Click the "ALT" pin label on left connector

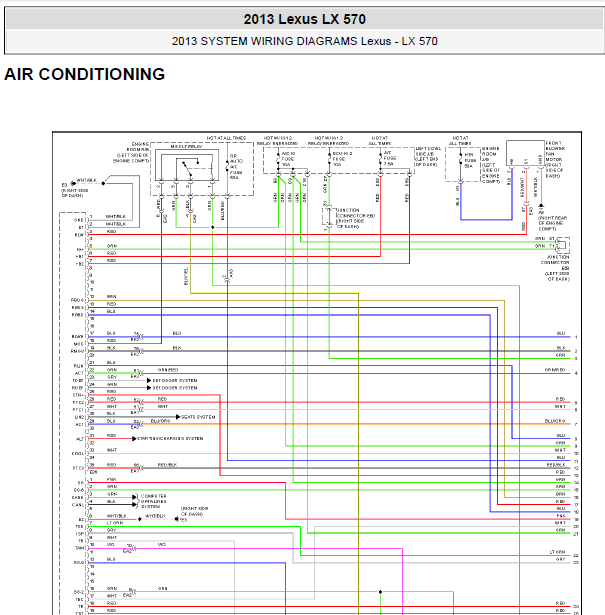80,439
